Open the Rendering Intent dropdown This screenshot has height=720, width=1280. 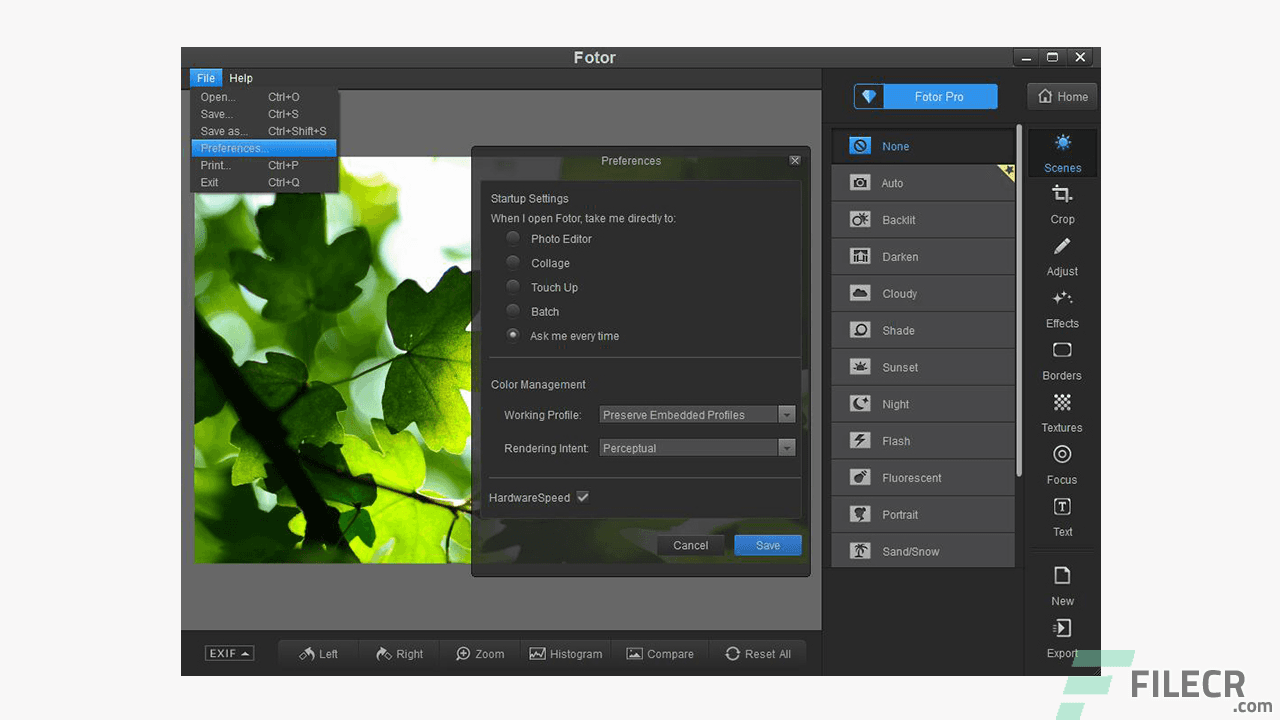click(787, 447)
